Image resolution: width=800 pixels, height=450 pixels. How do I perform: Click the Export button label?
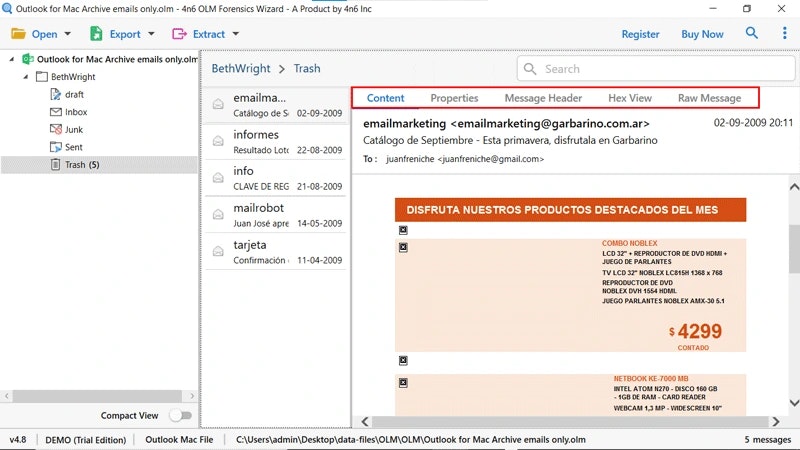125,34
